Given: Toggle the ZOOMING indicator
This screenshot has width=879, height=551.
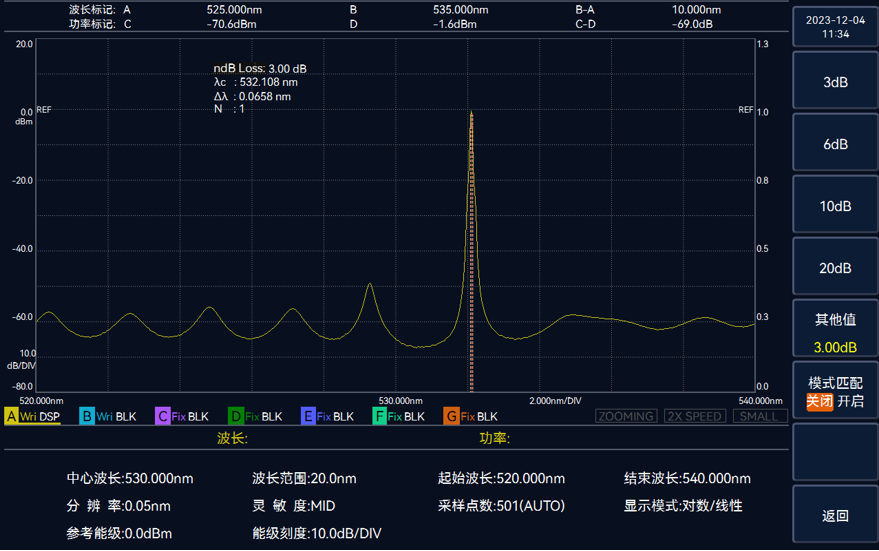Looking at the screenshot, I should (626, 416).
